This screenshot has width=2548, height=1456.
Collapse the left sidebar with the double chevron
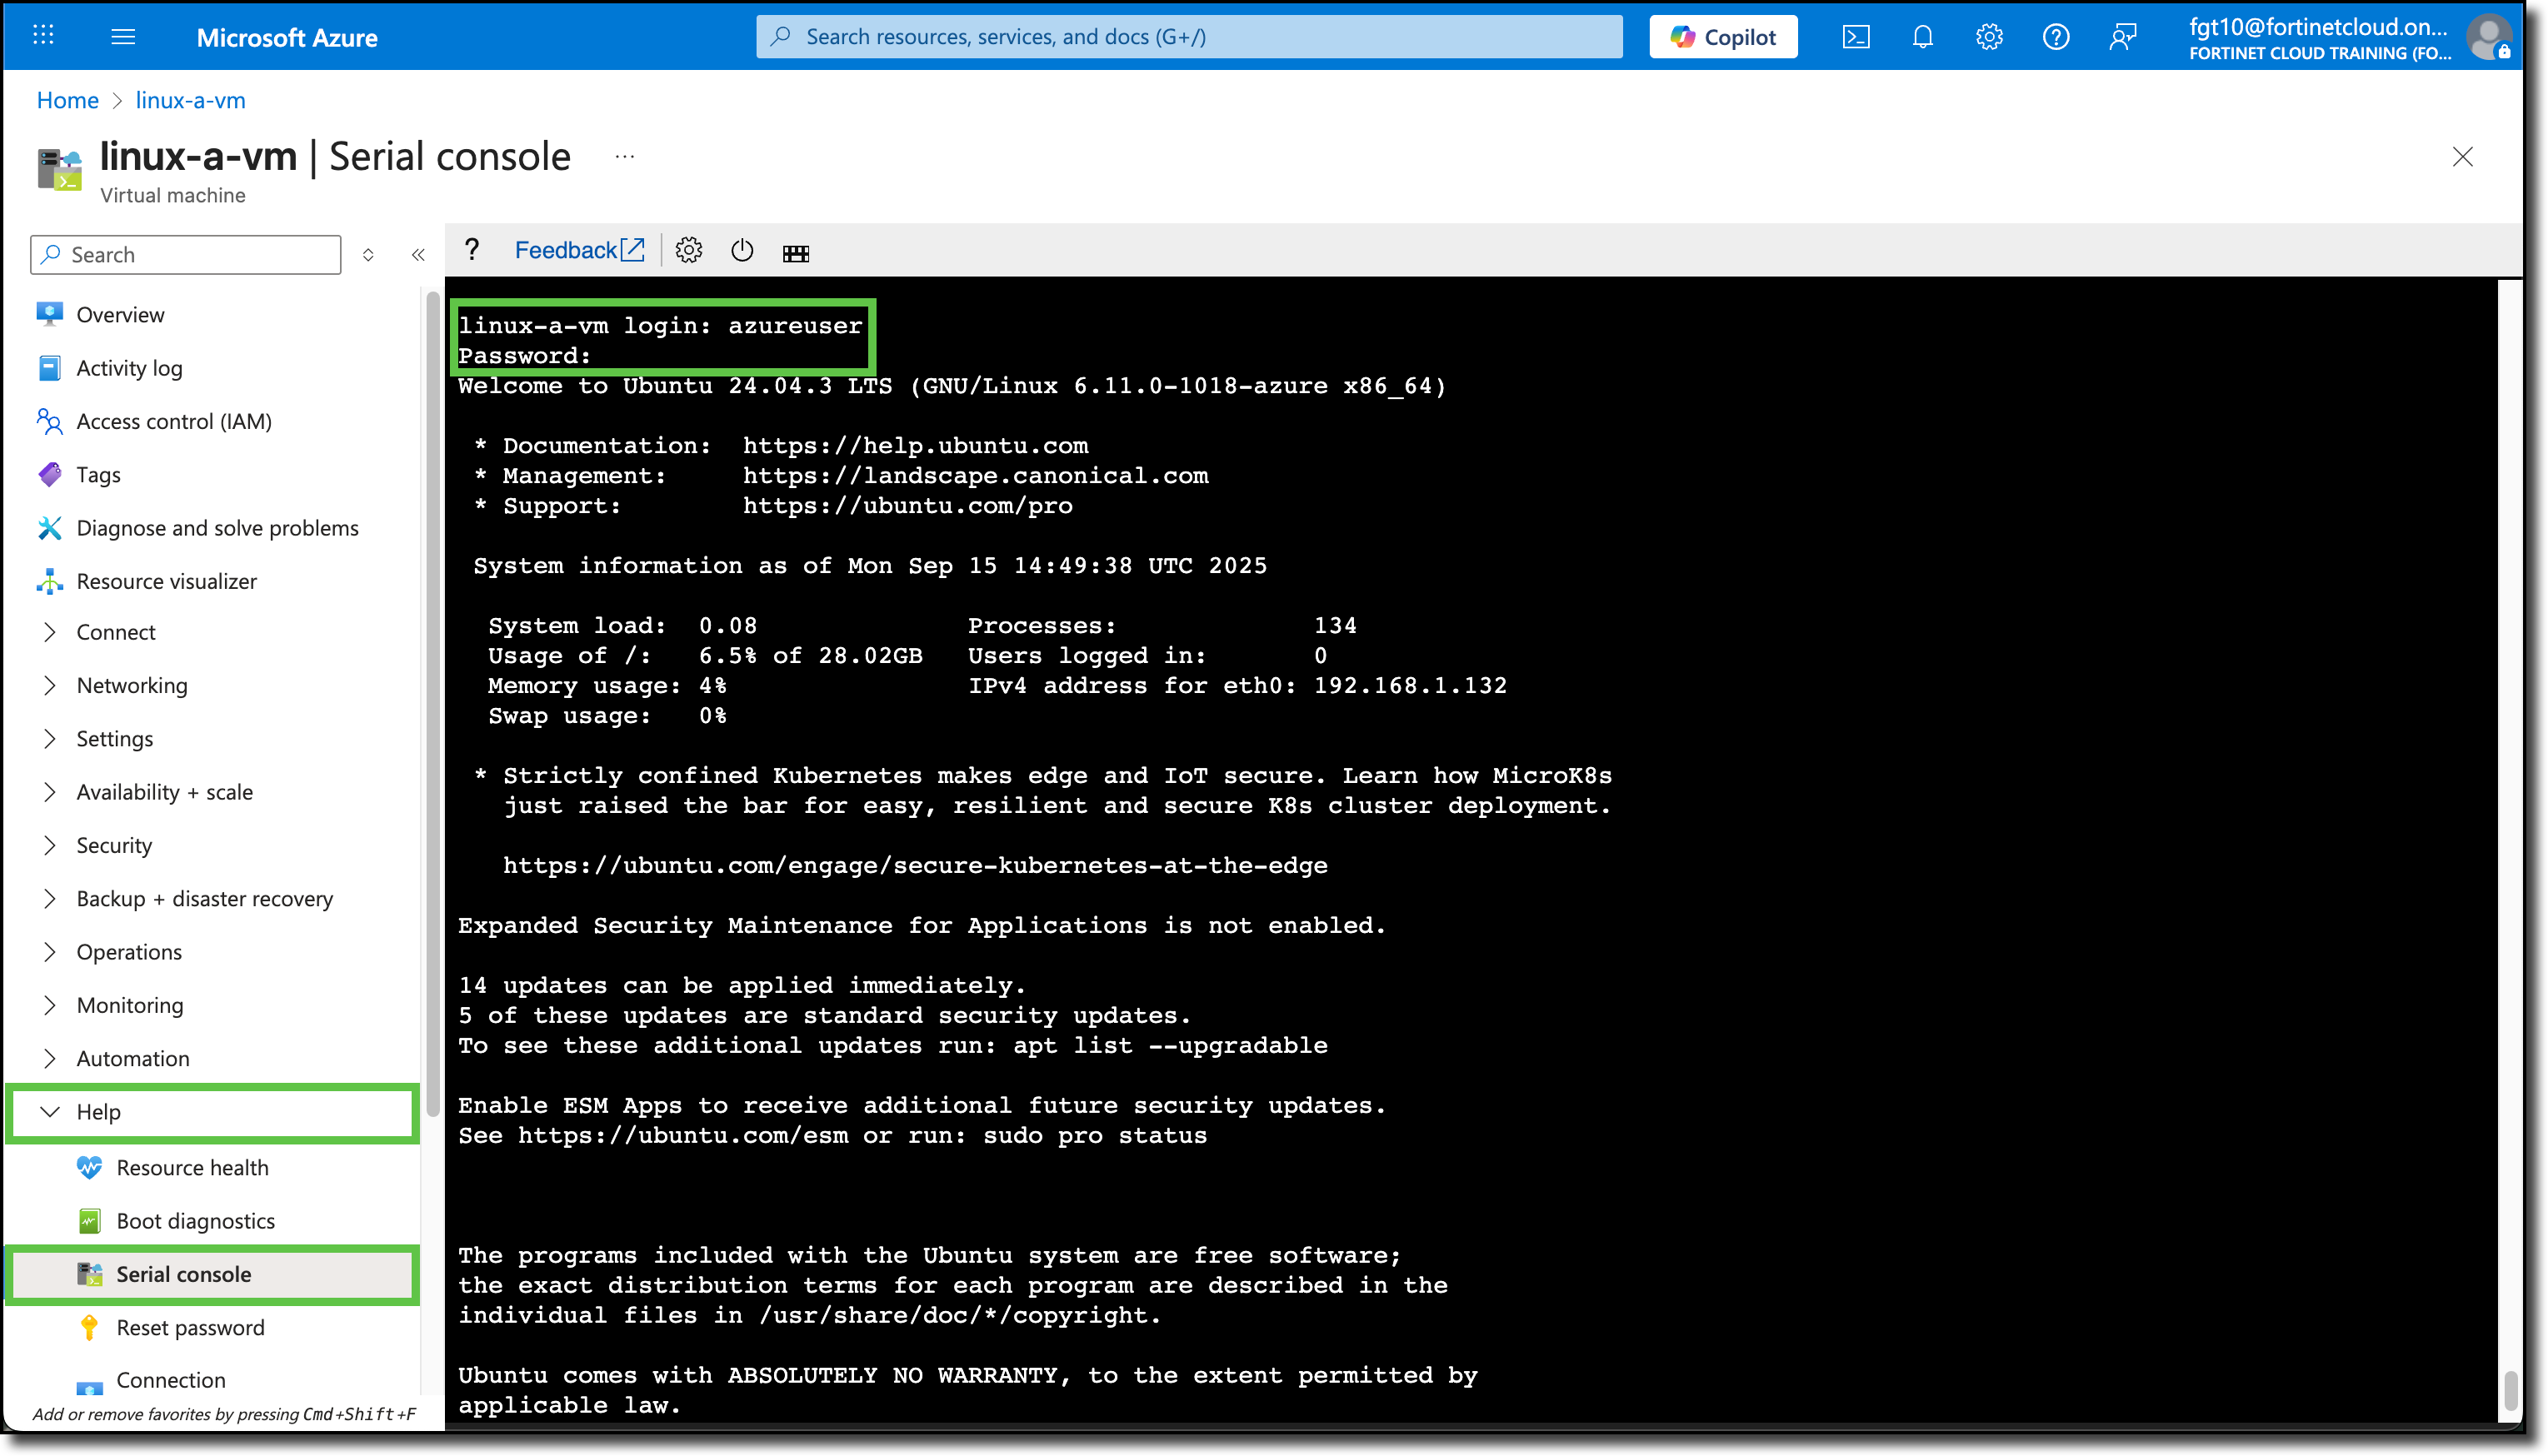[x=418, y=254]
